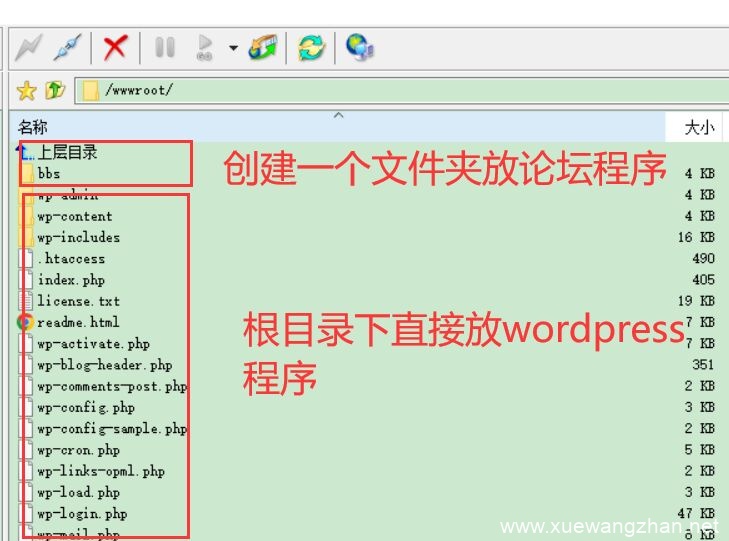729x541 pixels.
Task: Click the green refresh arrows icon
Action: [x=311, y=47]
